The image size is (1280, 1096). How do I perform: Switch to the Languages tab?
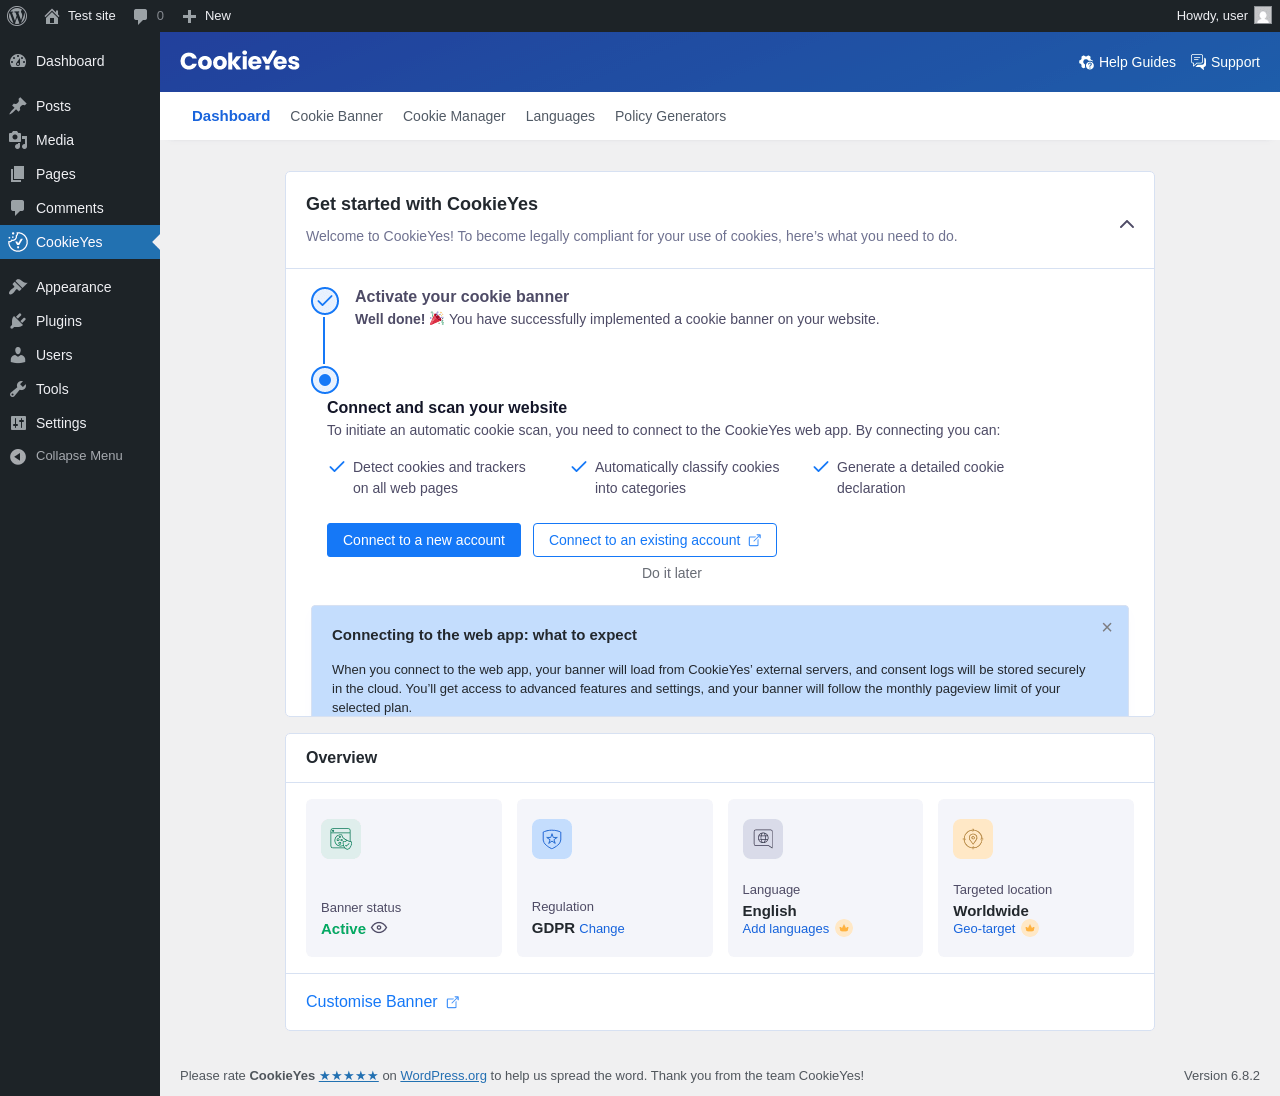(560, 116)
